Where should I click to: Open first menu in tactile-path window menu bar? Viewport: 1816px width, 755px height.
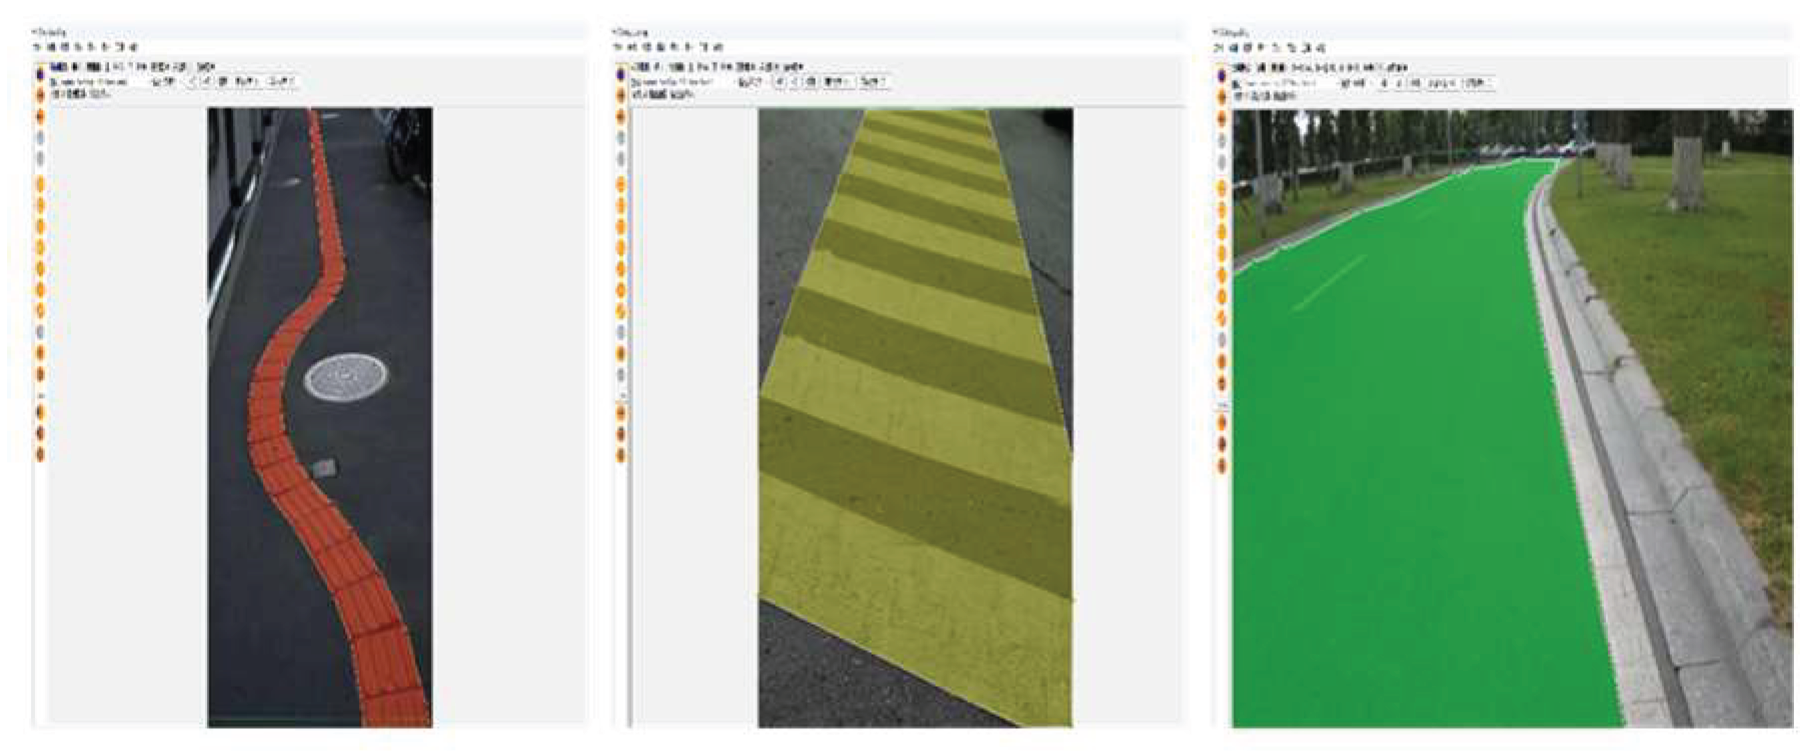37,47
